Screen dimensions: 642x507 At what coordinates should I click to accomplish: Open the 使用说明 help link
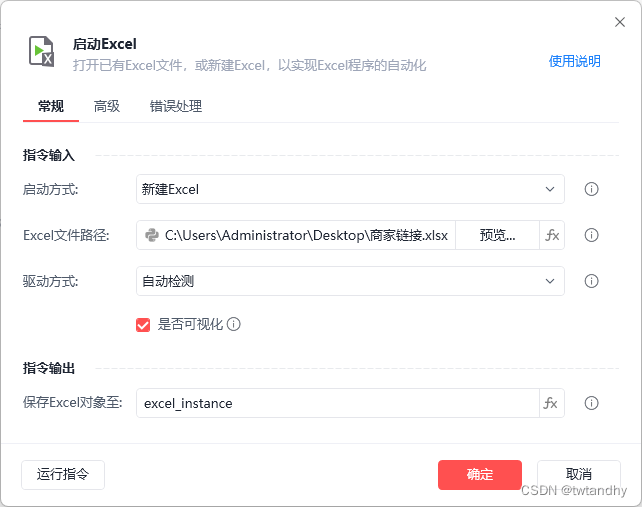pyautogui.click(x=574, y=61)
